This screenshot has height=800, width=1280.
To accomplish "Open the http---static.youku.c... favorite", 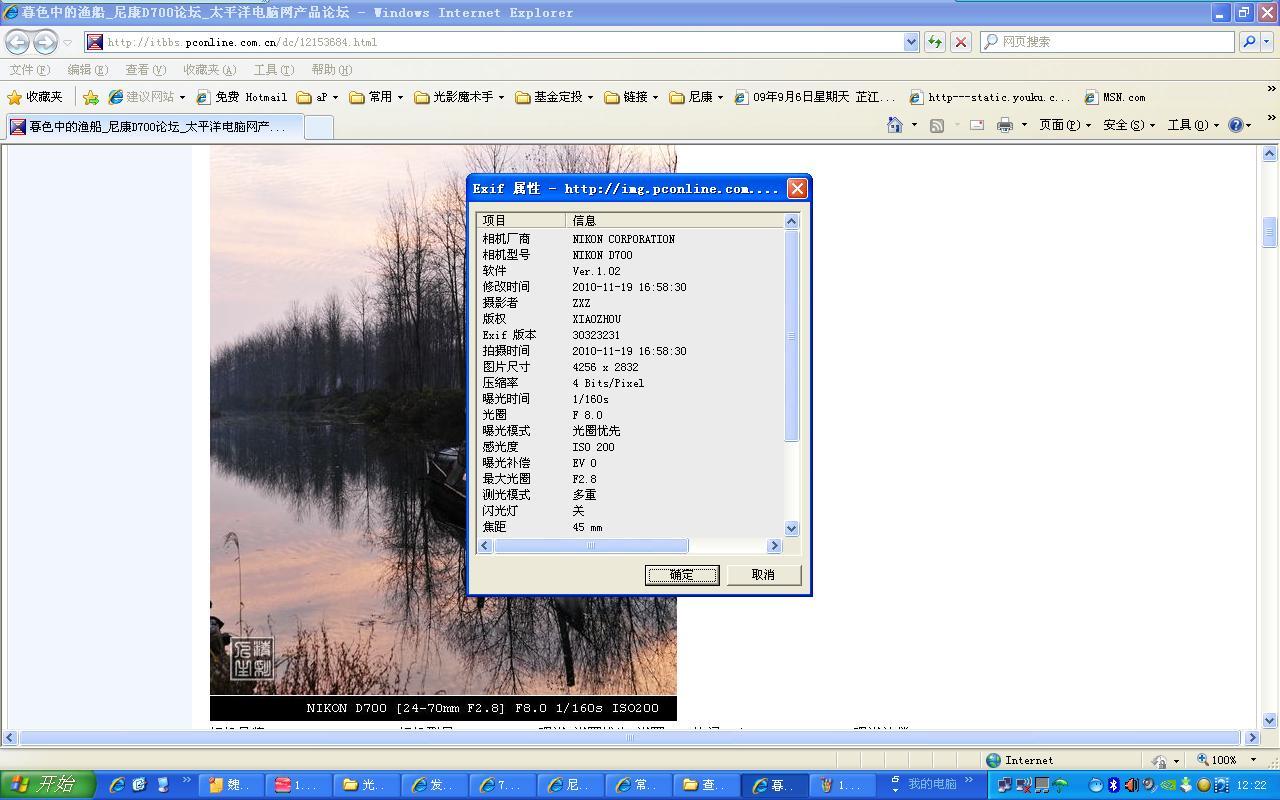I will tap(990, 97).
